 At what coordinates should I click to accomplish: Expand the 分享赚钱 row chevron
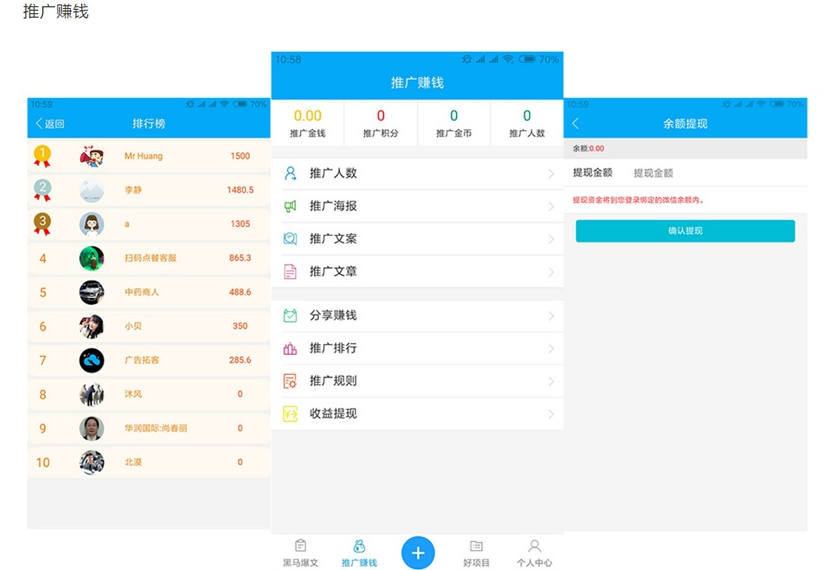(x=551, y=316)
